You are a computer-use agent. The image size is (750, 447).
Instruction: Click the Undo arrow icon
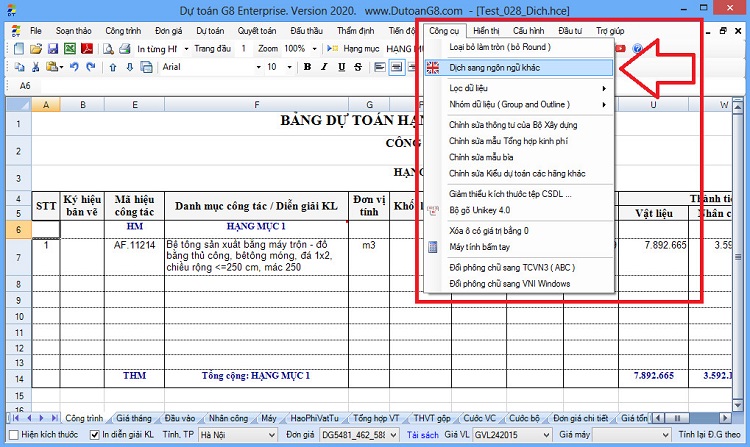[x=74, y=67]
